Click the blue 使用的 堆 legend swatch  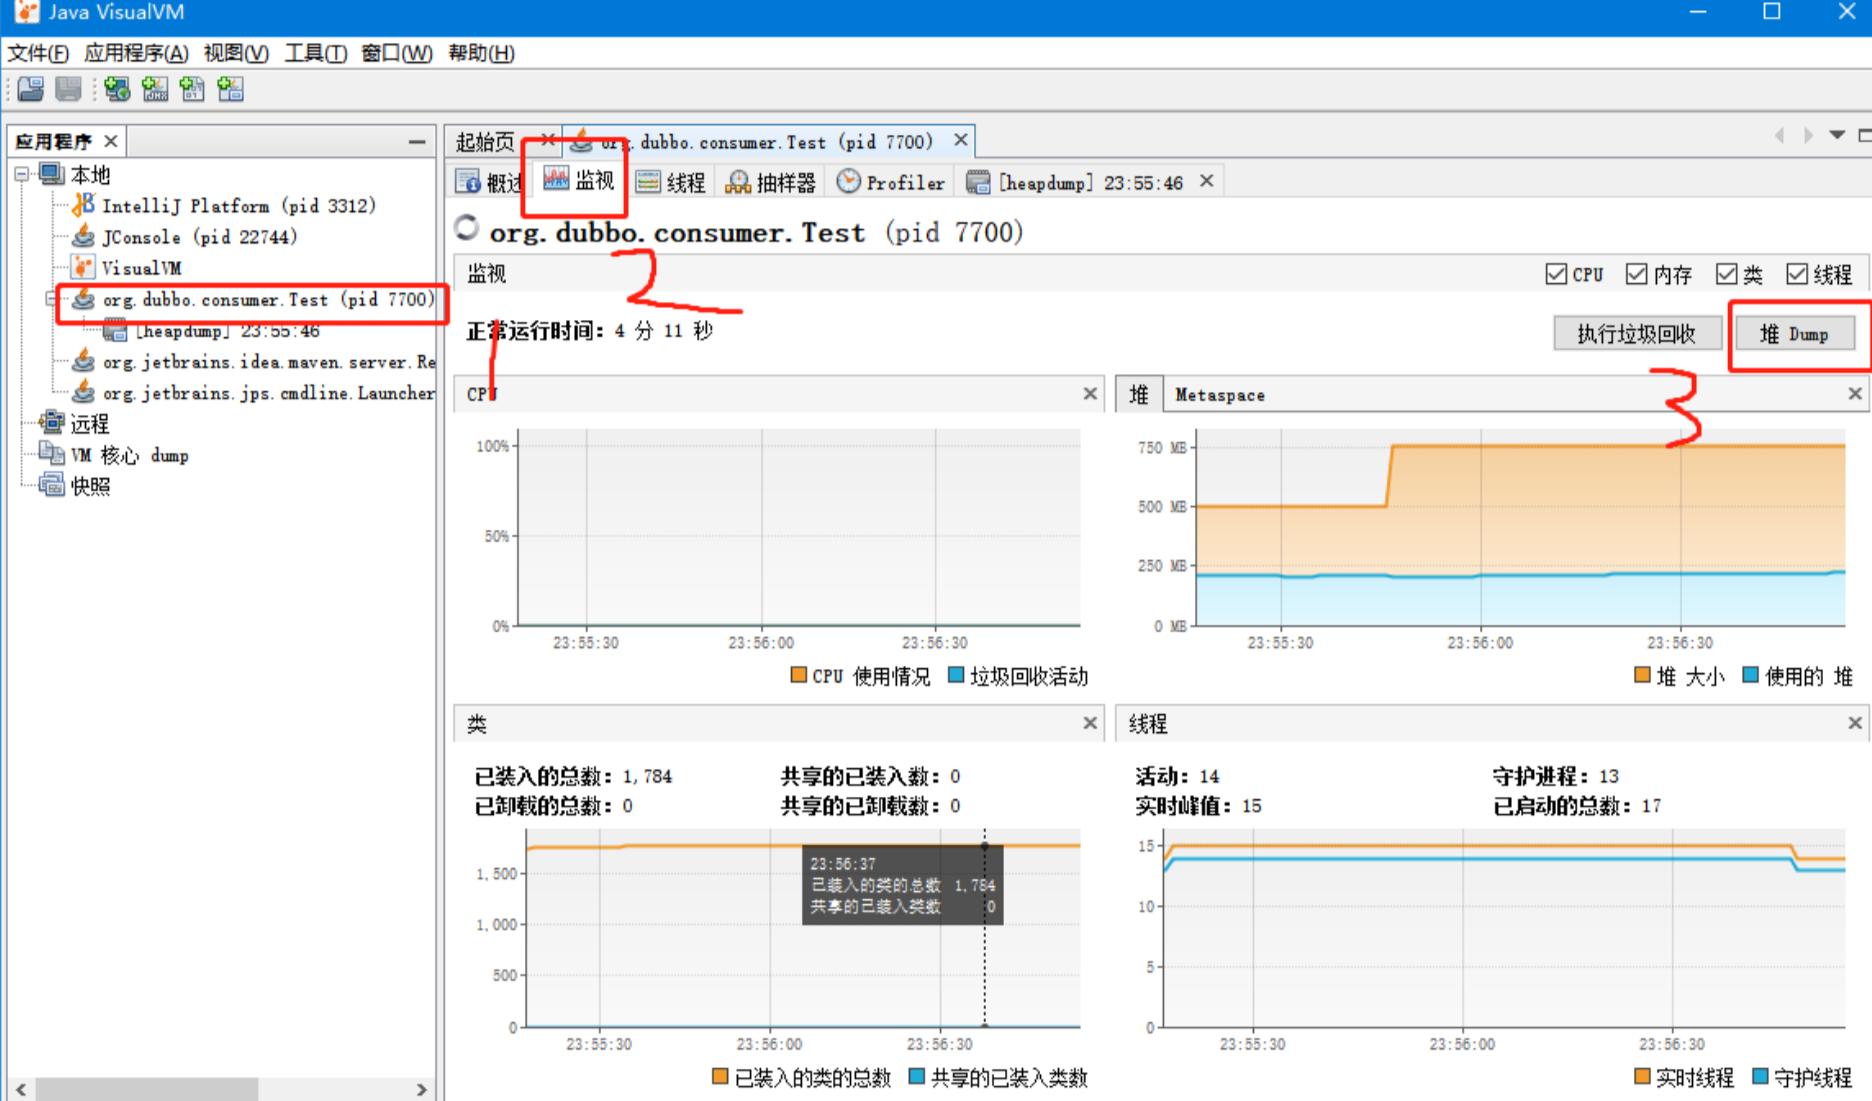[x=1750, y=675]
